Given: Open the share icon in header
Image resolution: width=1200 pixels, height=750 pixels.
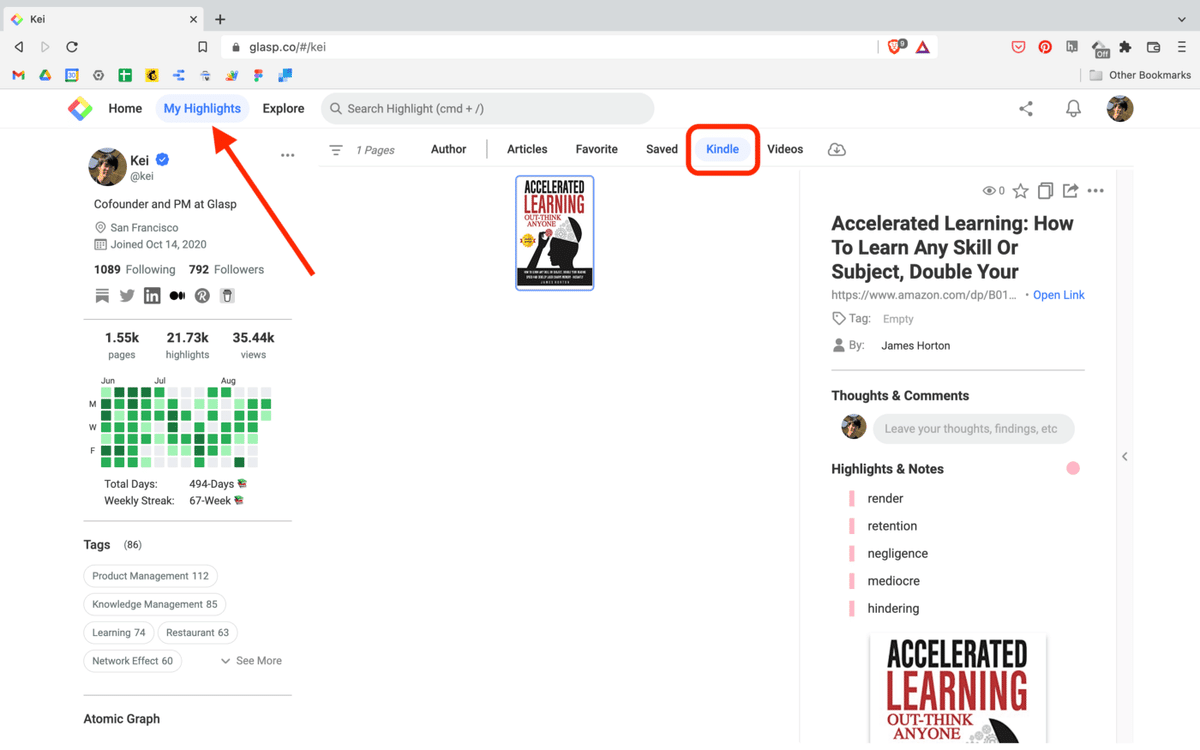Looking at the screenshot, I should click(x=1026, y=109).
